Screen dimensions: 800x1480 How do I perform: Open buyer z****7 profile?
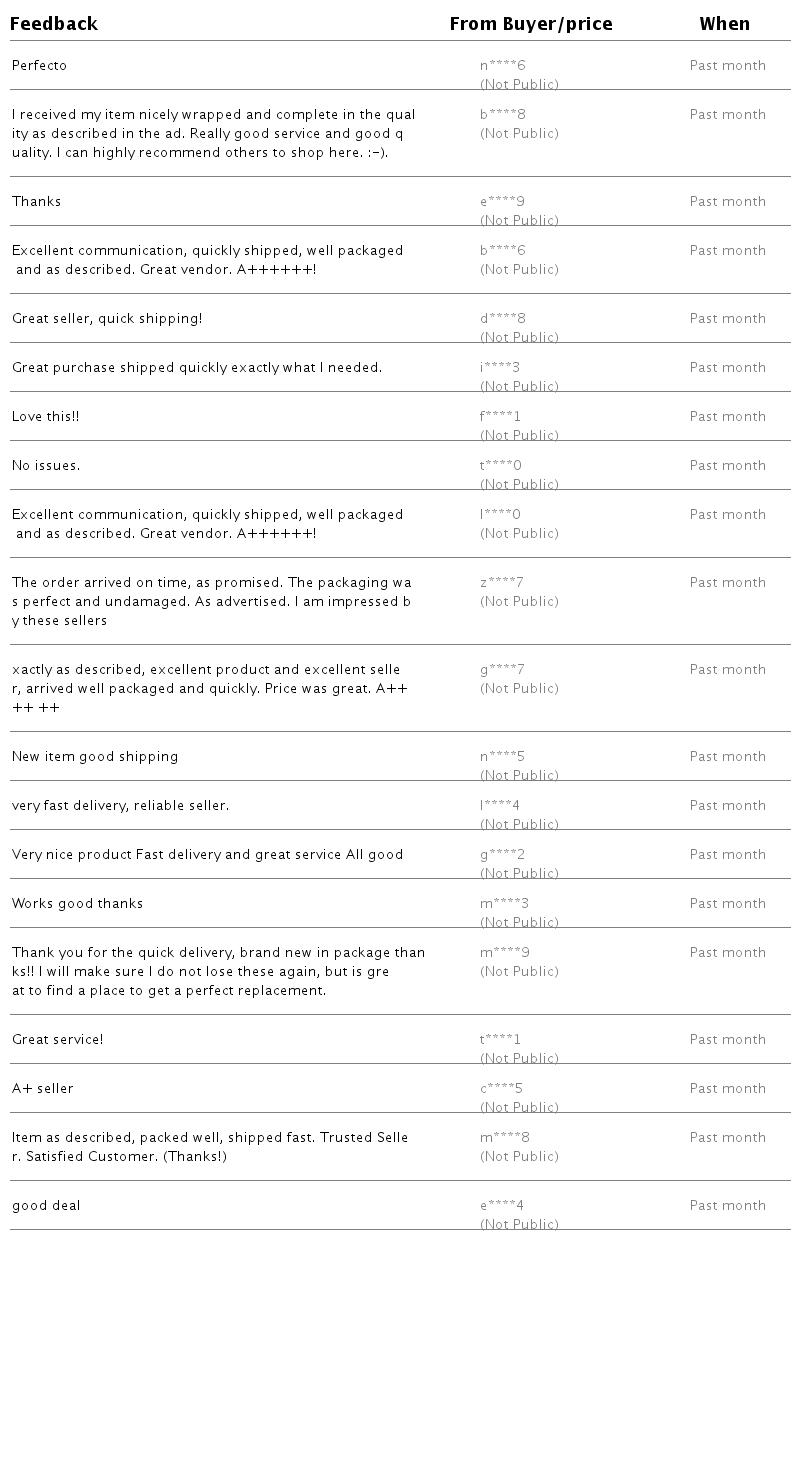tap(501, 583)
